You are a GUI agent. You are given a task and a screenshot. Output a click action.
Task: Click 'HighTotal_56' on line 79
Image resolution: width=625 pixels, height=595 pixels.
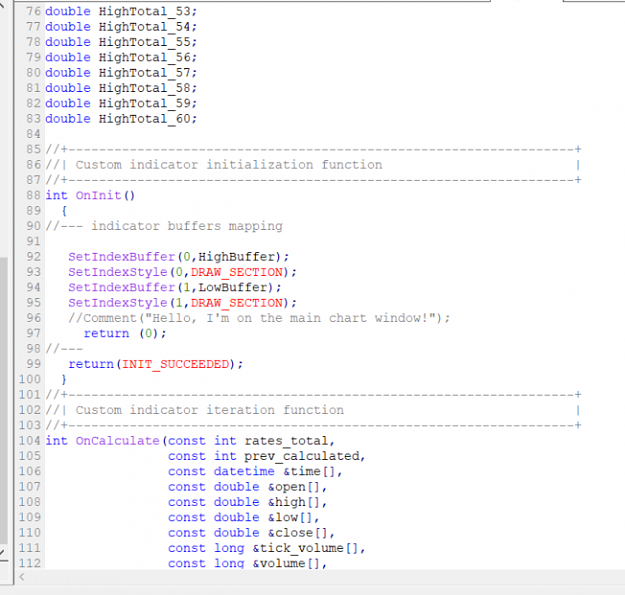pos(145,57)
